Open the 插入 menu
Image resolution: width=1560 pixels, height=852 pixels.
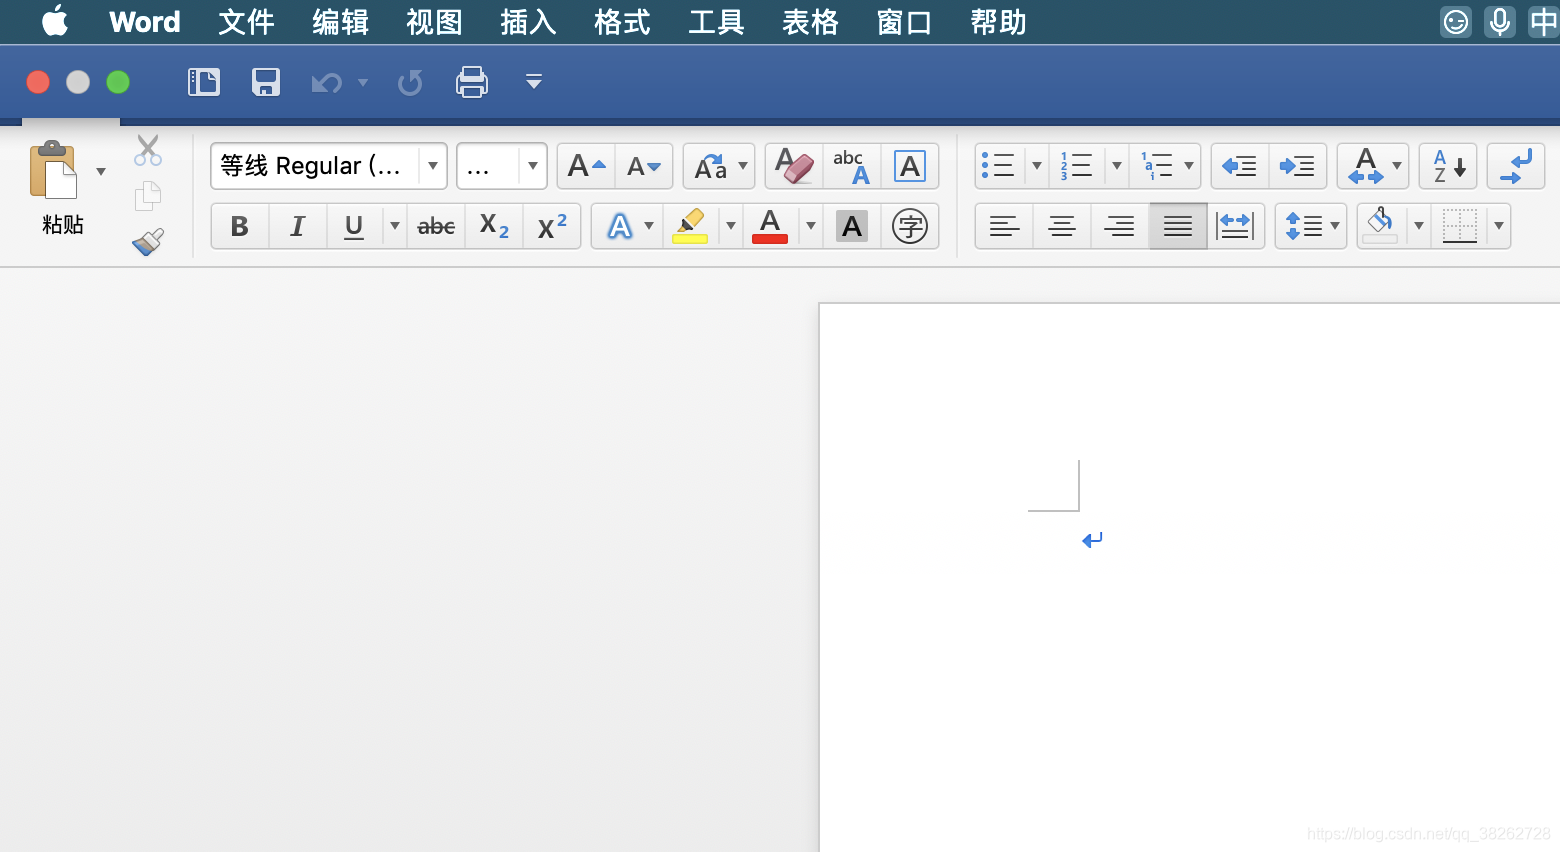pos(528,22)
